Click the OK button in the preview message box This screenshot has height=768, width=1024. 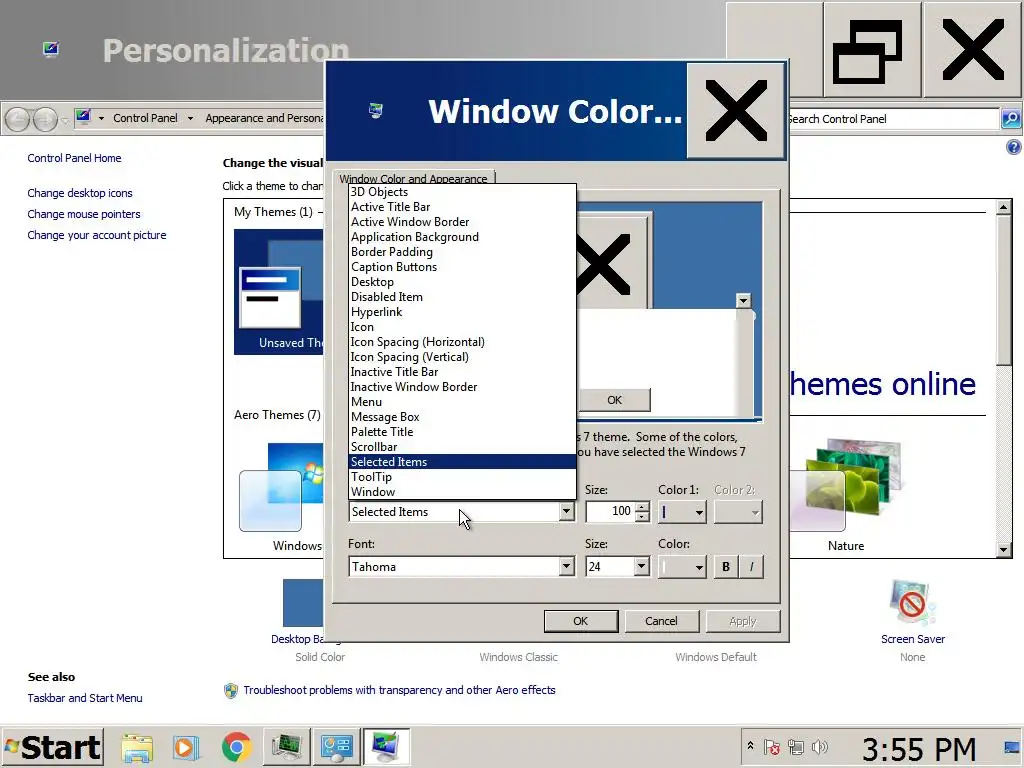[x=615, y=400]
